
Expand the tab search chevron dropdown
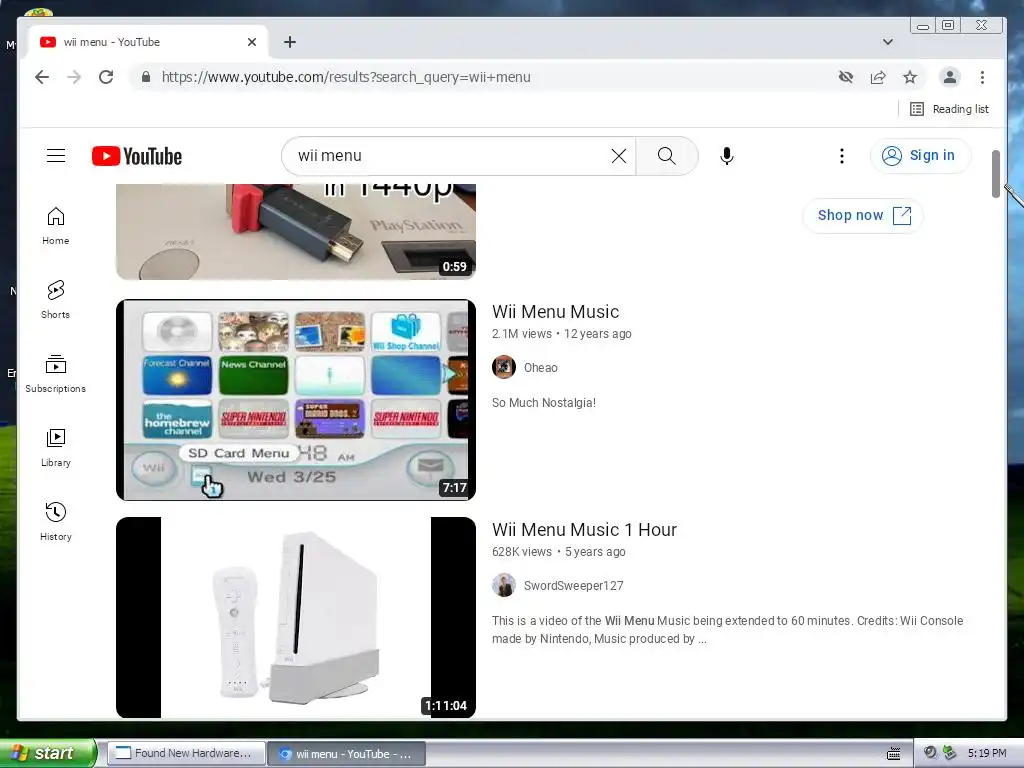[888, 42]
